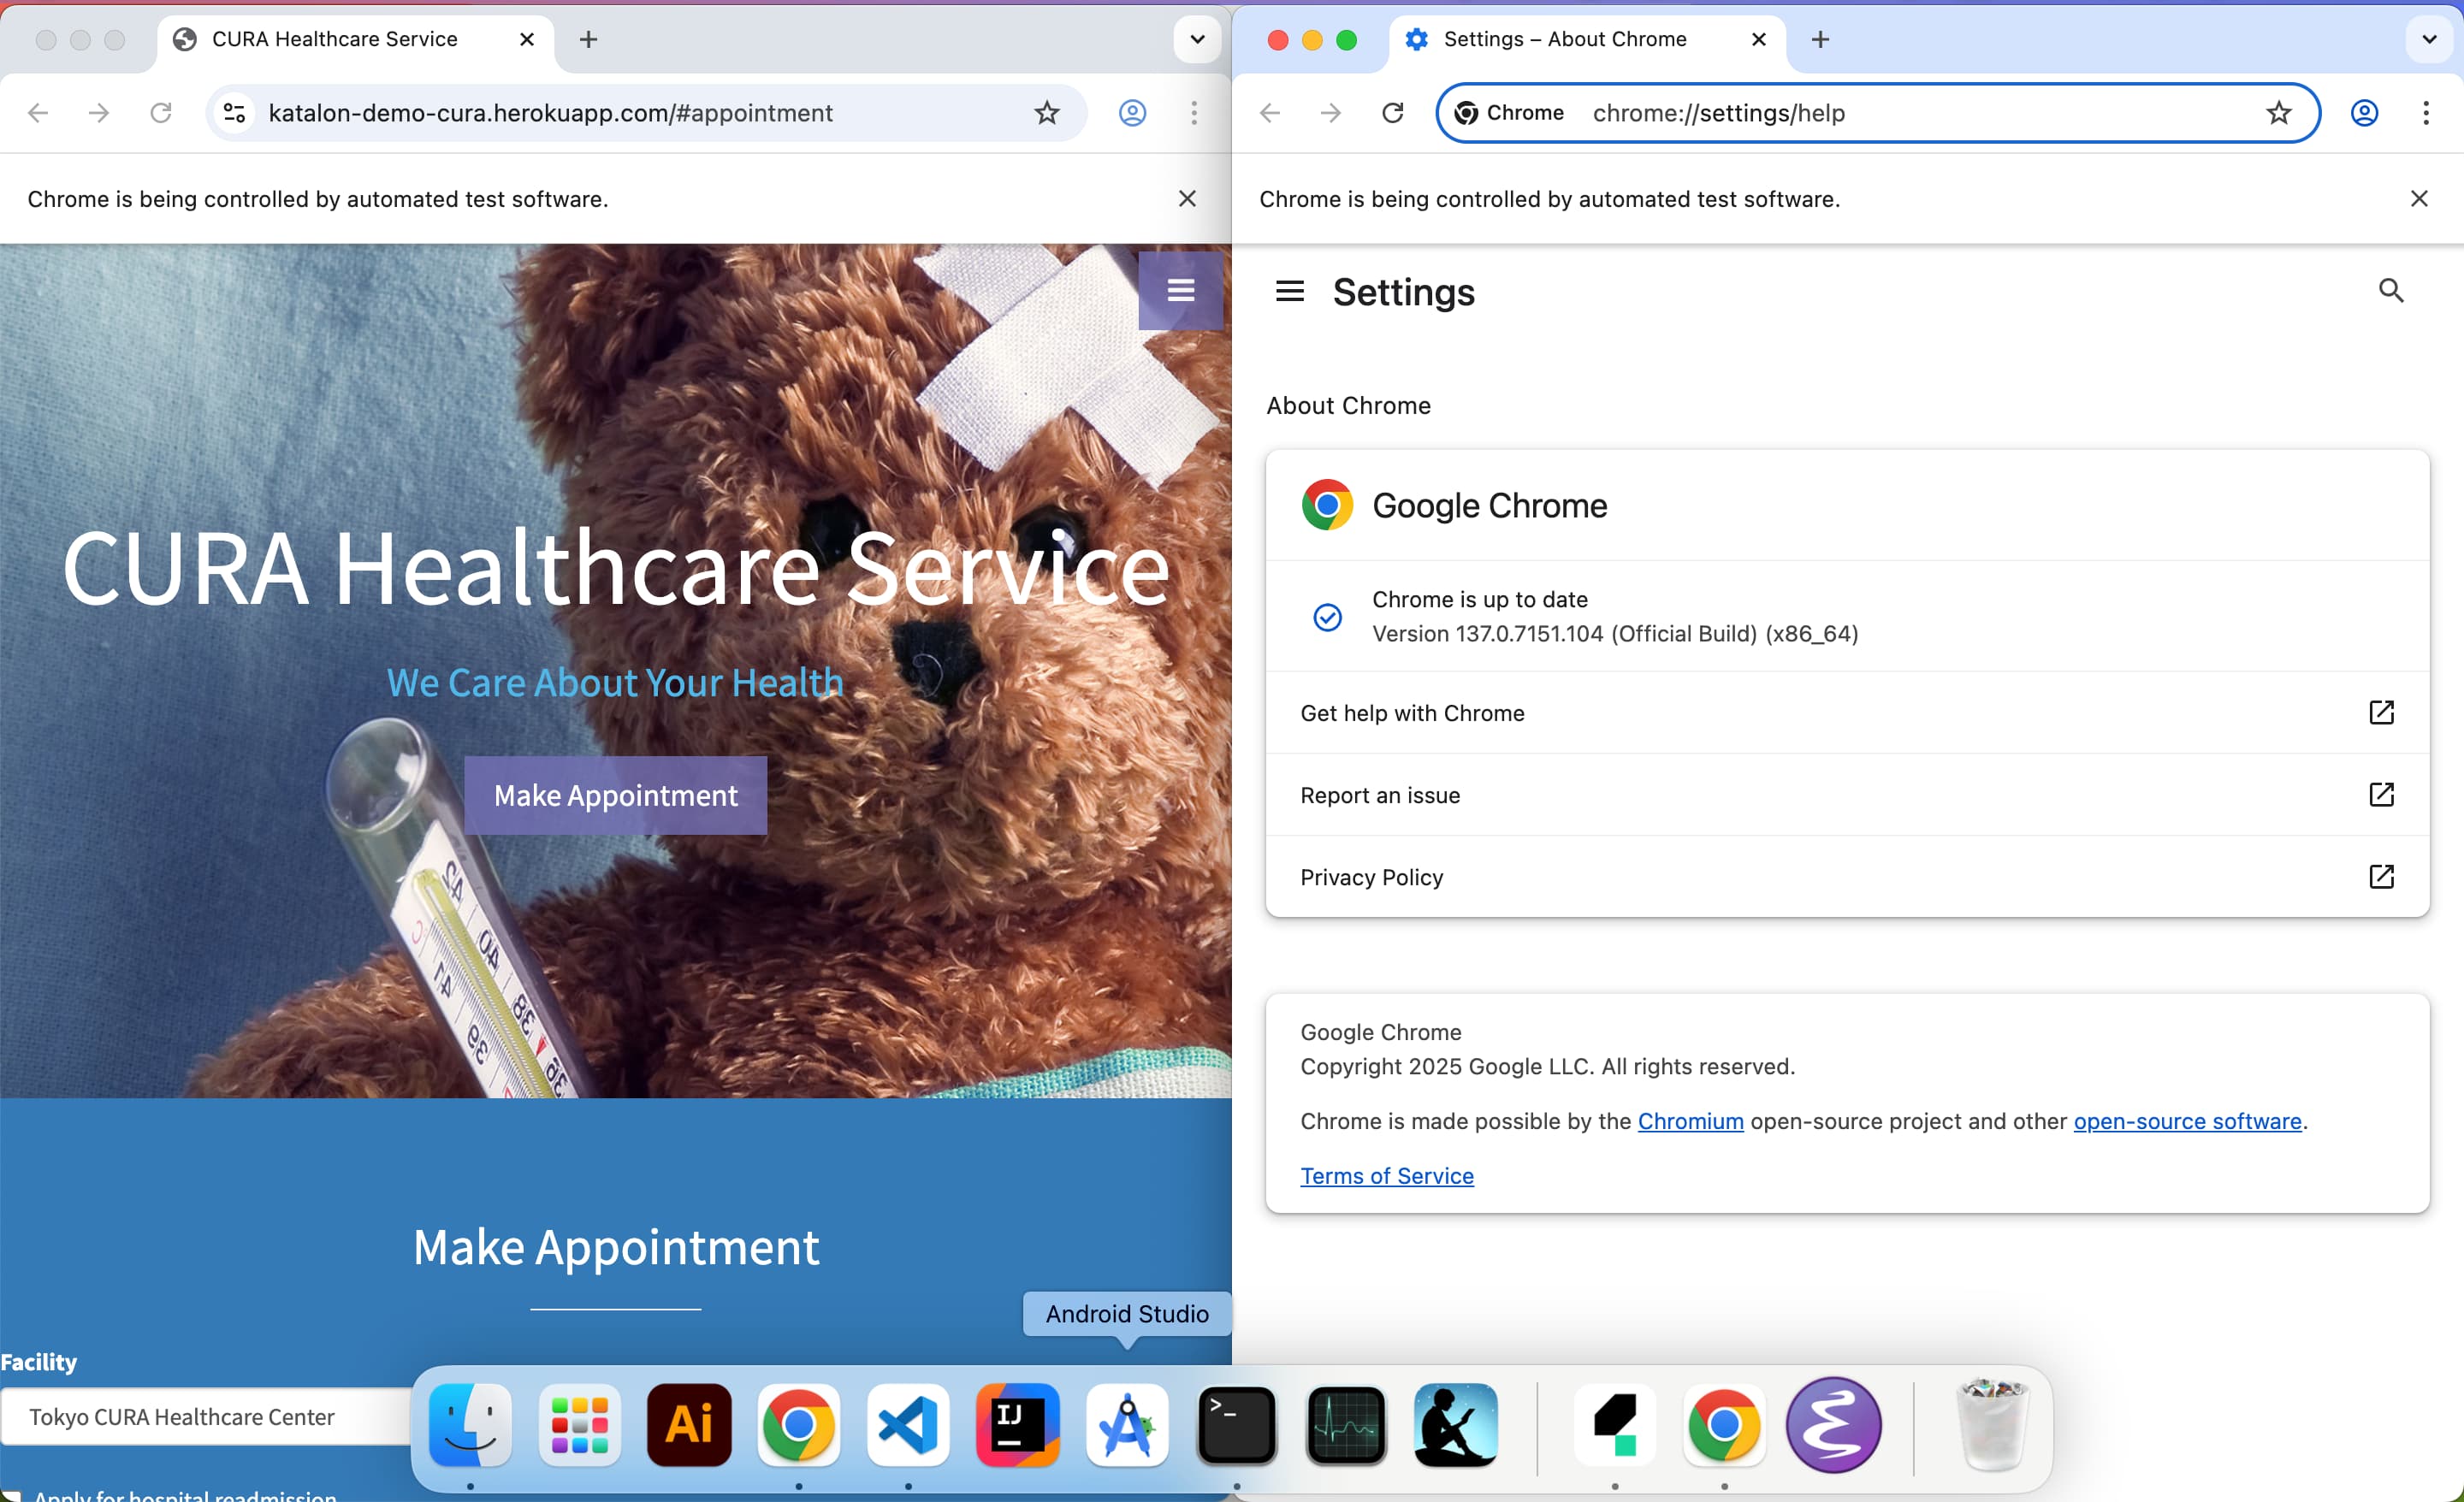Expand the tab search chevron in the CURA window

(1197, 39)
